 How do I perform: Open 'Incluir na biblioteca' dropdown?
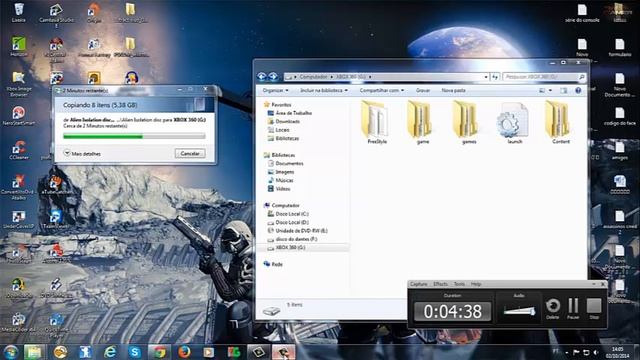coord(324,90)
